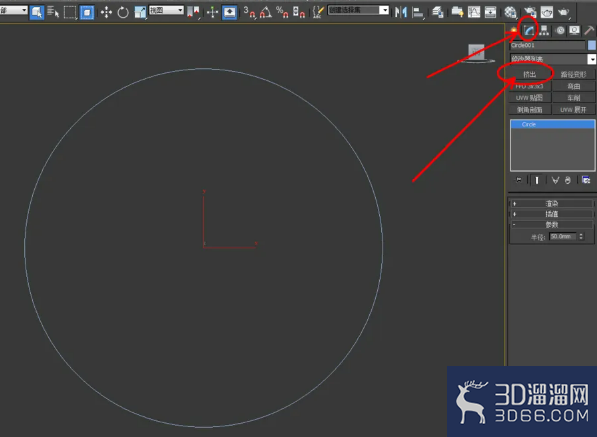Image resolution: width=597 pixels, height=437 pixels.
Task: Apply the FFD 3x3x3 modifier button
Action: click(530, 86)
